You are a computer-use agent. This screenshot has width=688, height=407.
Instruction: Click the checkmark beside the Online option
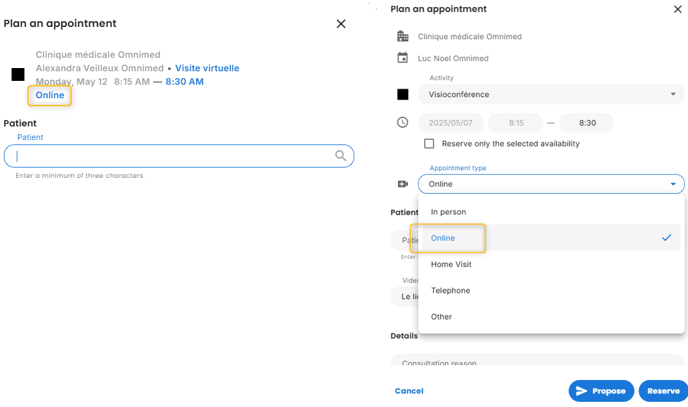666,238
